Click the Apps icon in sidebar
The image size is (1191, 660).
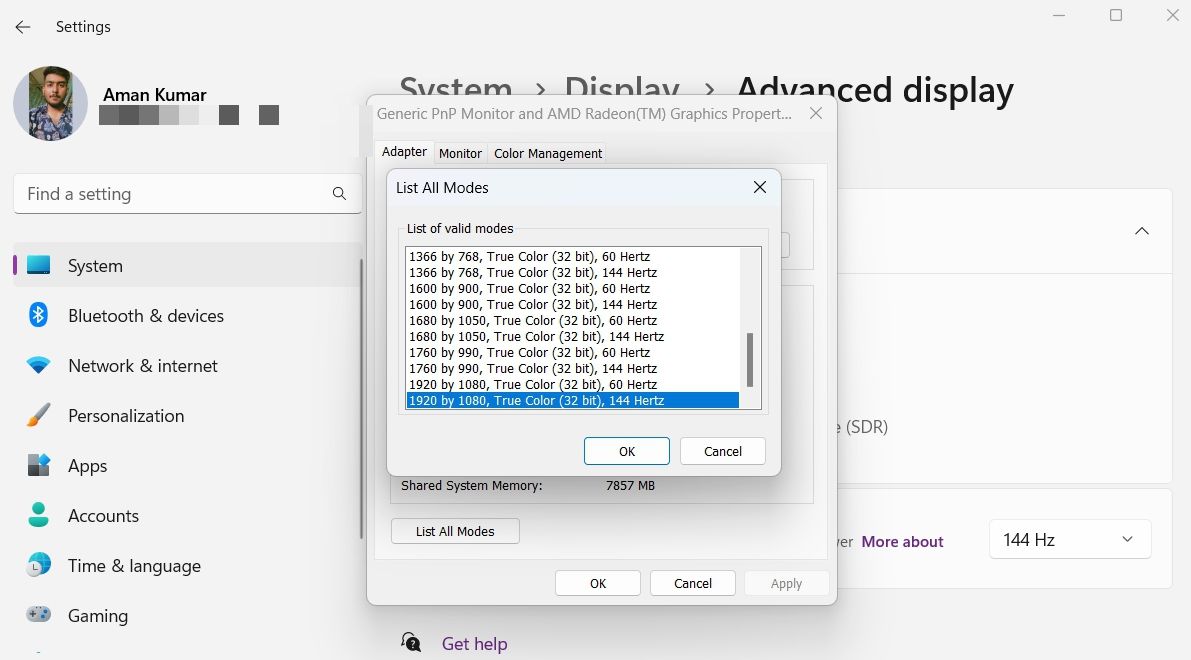[x=39, y=466]
